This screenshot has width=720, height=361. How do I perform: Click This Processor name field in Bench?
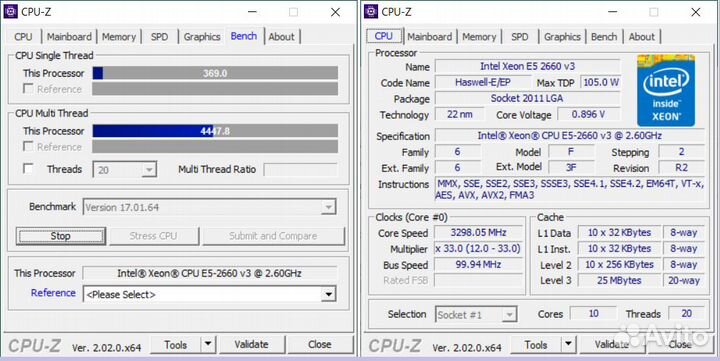pyautogui.click(x=209, y=273)
